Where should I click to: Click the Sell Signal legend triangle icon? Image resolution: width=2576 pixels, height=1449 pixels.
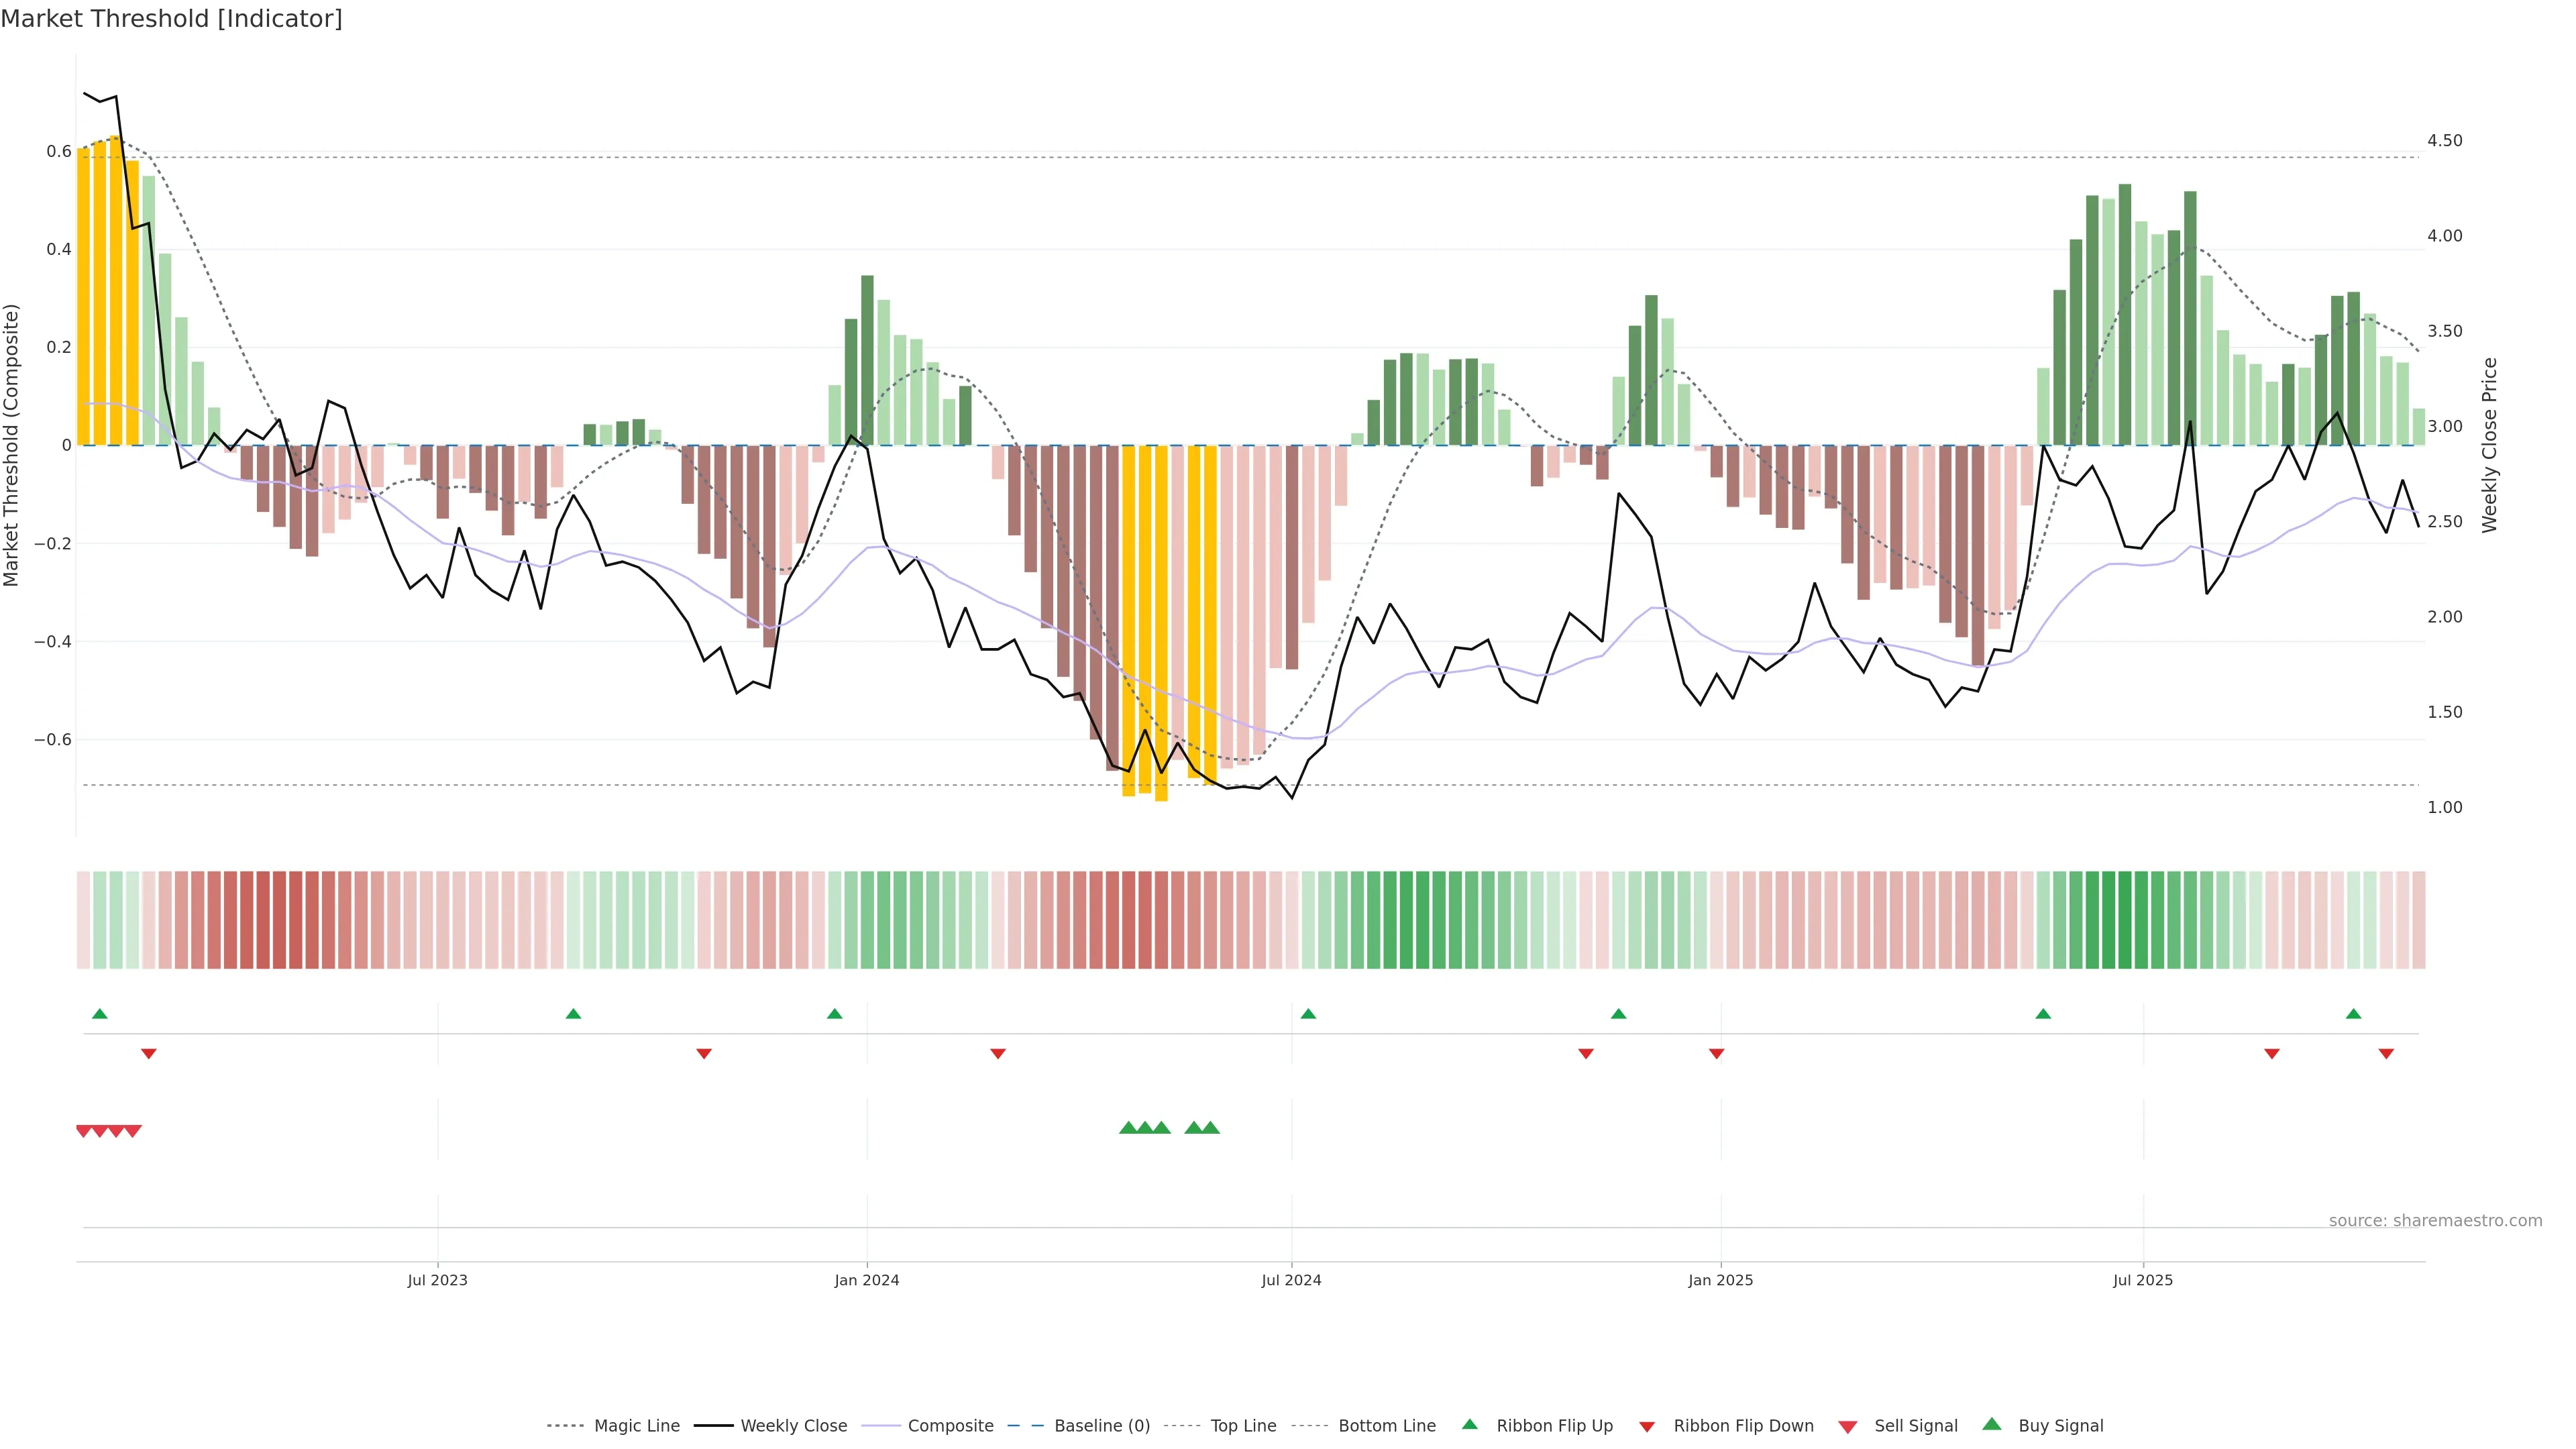pyautogui.click(x=1848, y=1427)
